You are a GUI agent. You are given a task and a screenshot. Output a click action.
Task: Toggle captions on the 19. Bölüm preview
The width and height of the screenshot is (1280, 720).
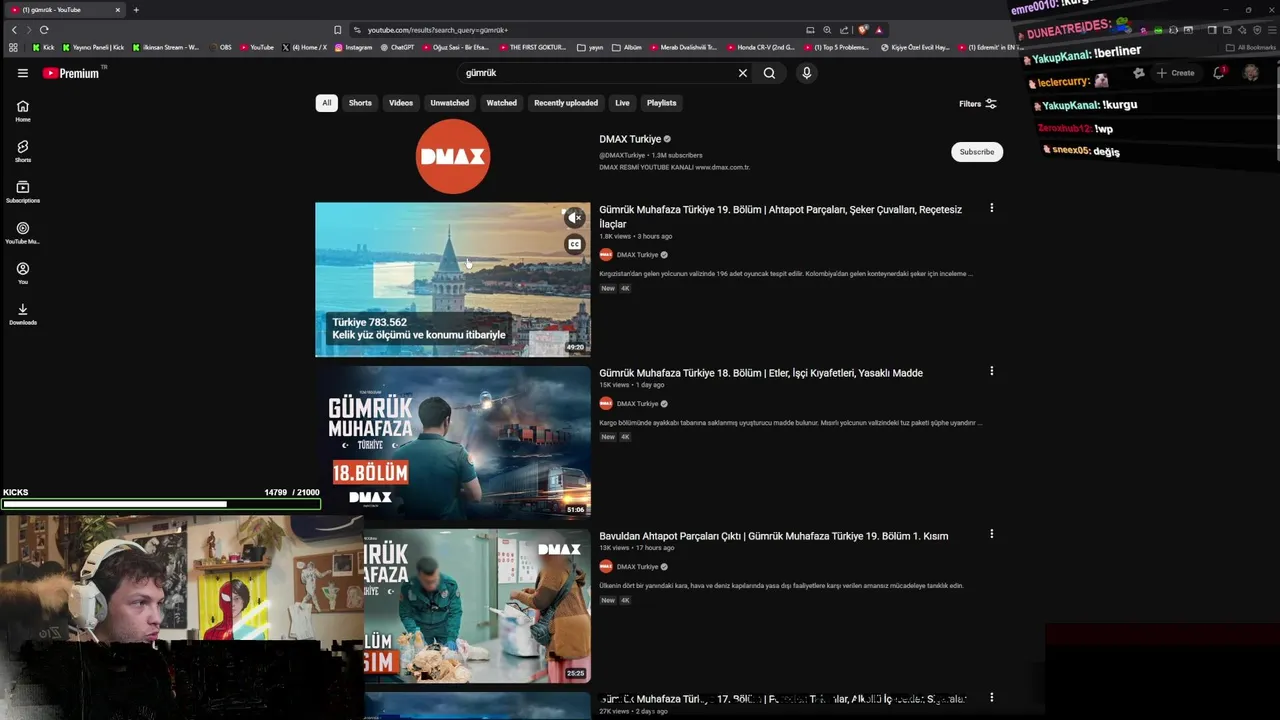(x=574, y=244)
